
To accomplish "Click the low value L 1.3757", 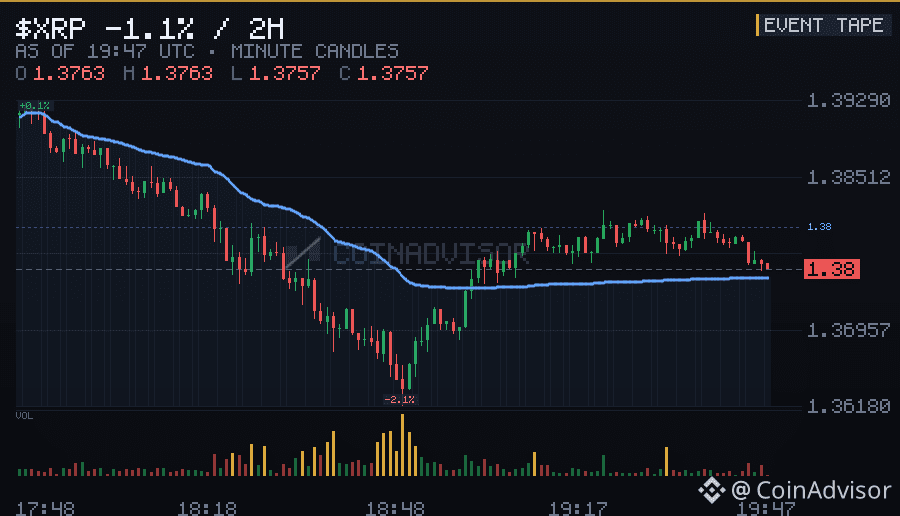I will click(276, 73).
